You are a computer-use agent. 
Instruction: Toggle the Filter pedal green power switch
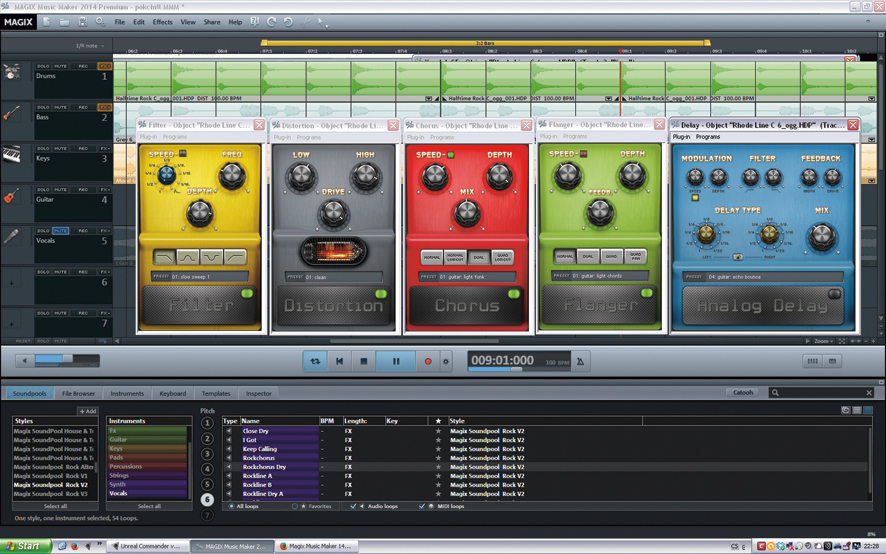[247, 293]
